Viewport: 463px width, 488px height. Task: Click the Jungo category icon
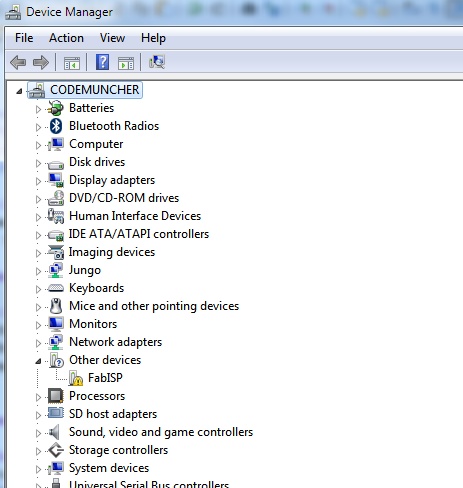tap(56, 270)
